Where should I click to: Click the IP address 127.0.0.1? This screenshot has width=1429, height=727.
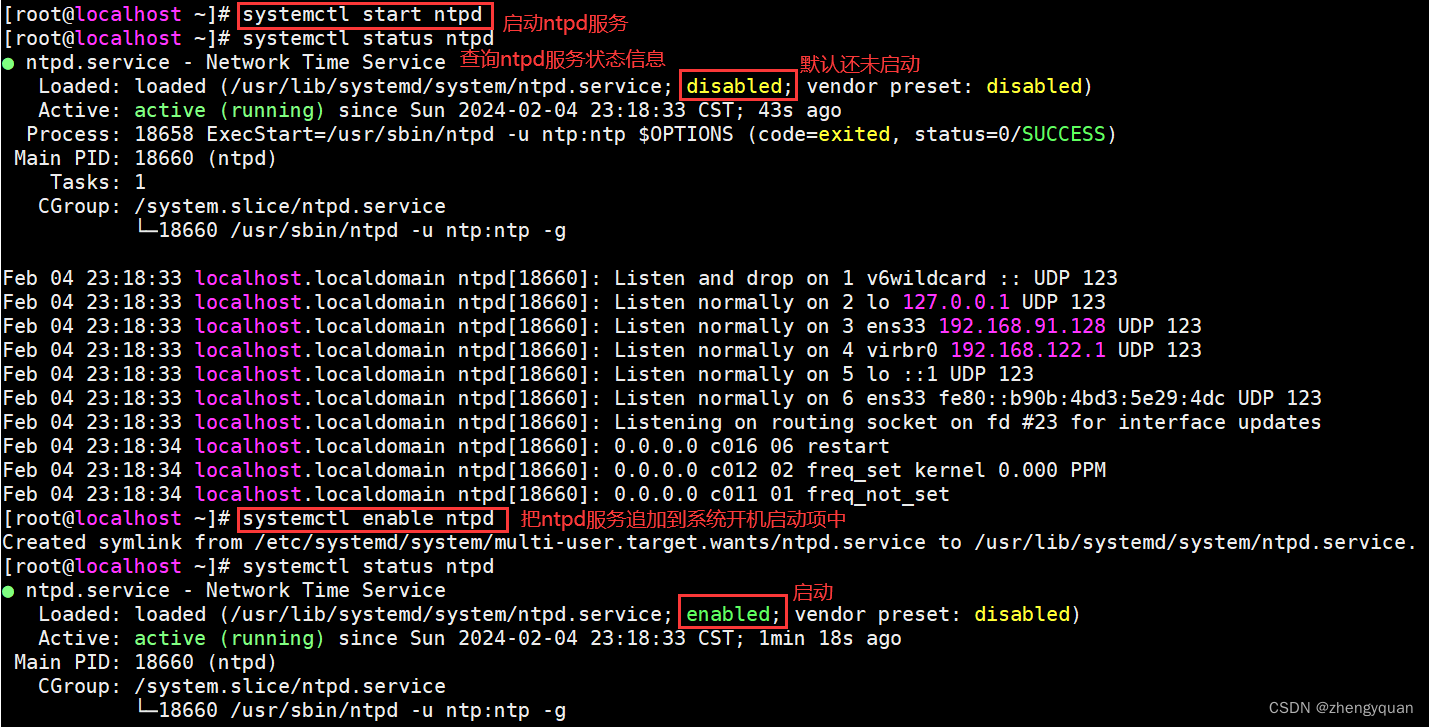pyautogui.click(x=956, y=302)
